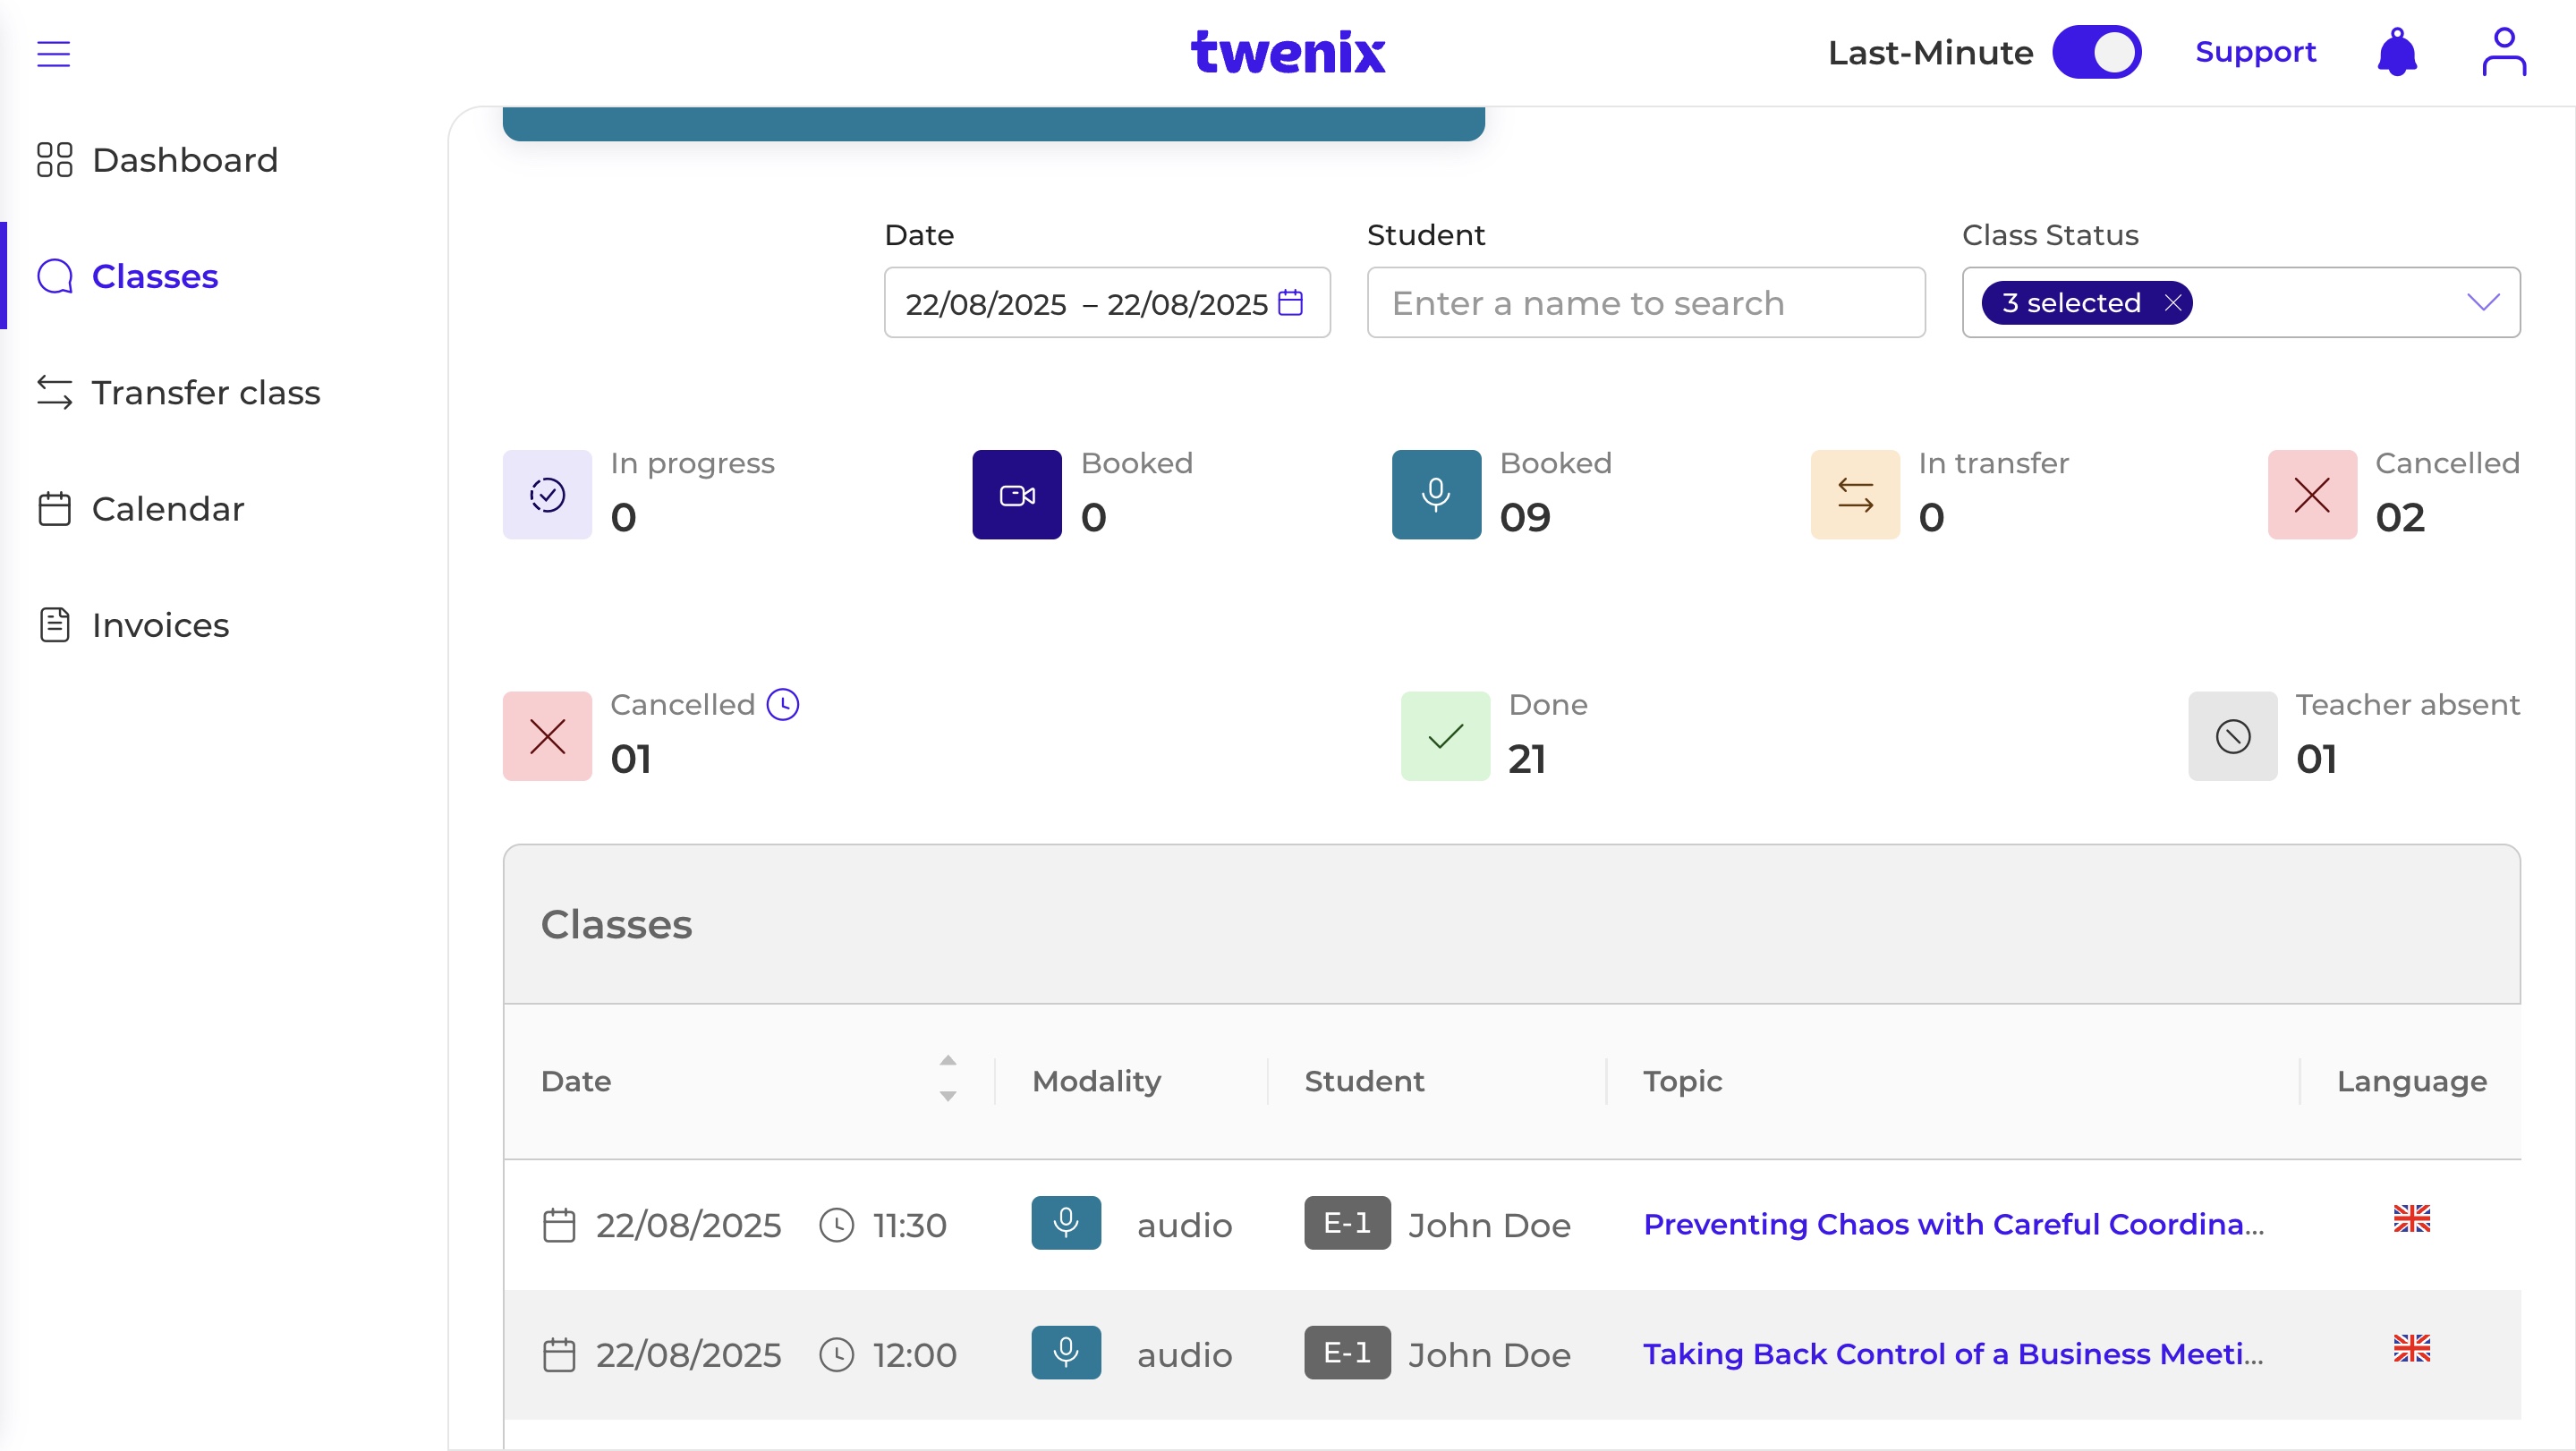Open the Support link

[x=2255, y=52]
